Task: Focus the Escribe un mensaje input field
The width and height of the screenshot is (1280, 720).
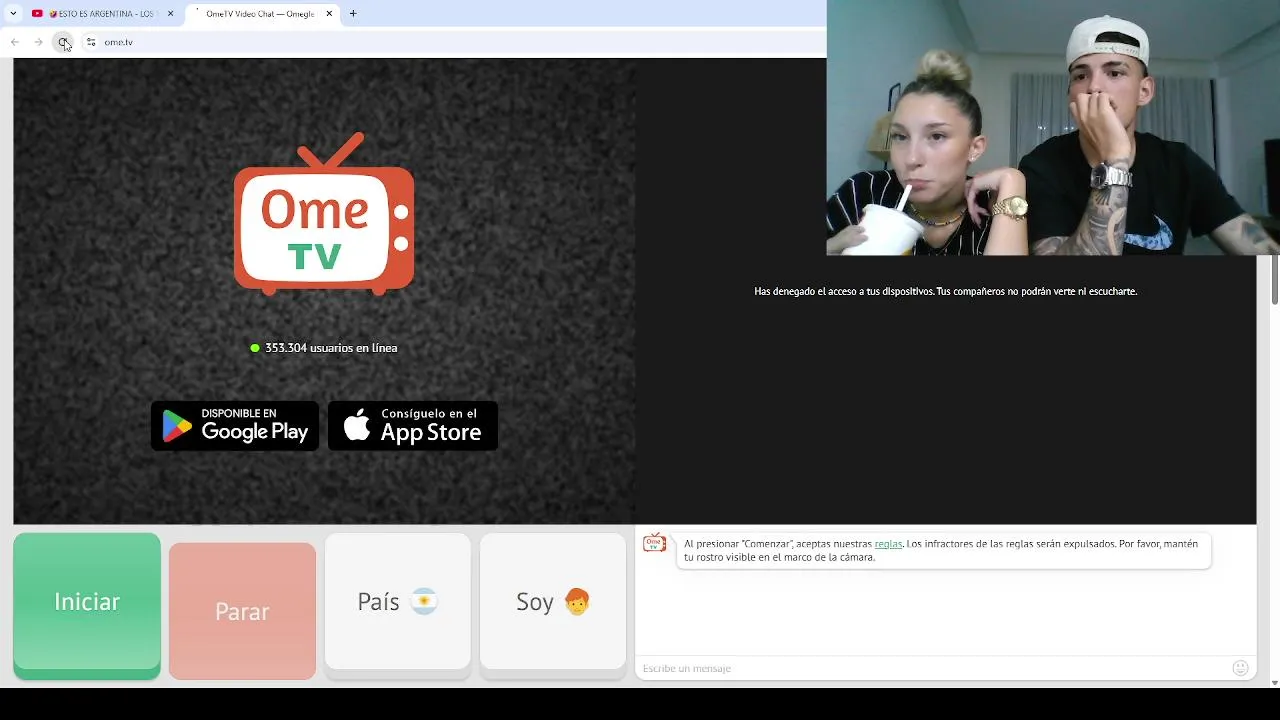Action: click(x=930, y=668)
